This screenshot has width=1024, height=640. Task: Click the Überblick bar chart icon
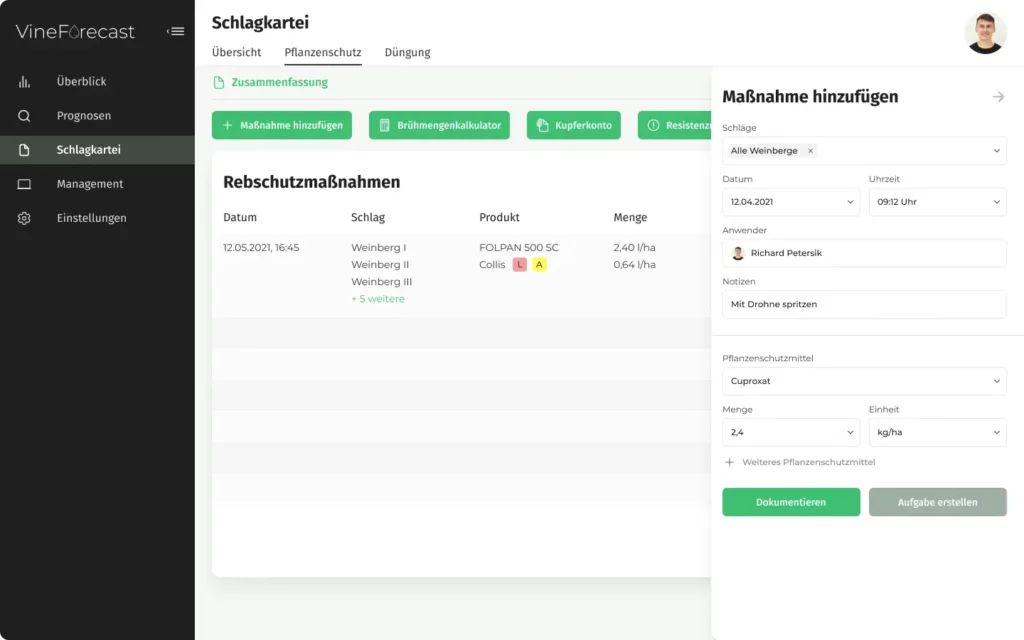coord(24,82)
